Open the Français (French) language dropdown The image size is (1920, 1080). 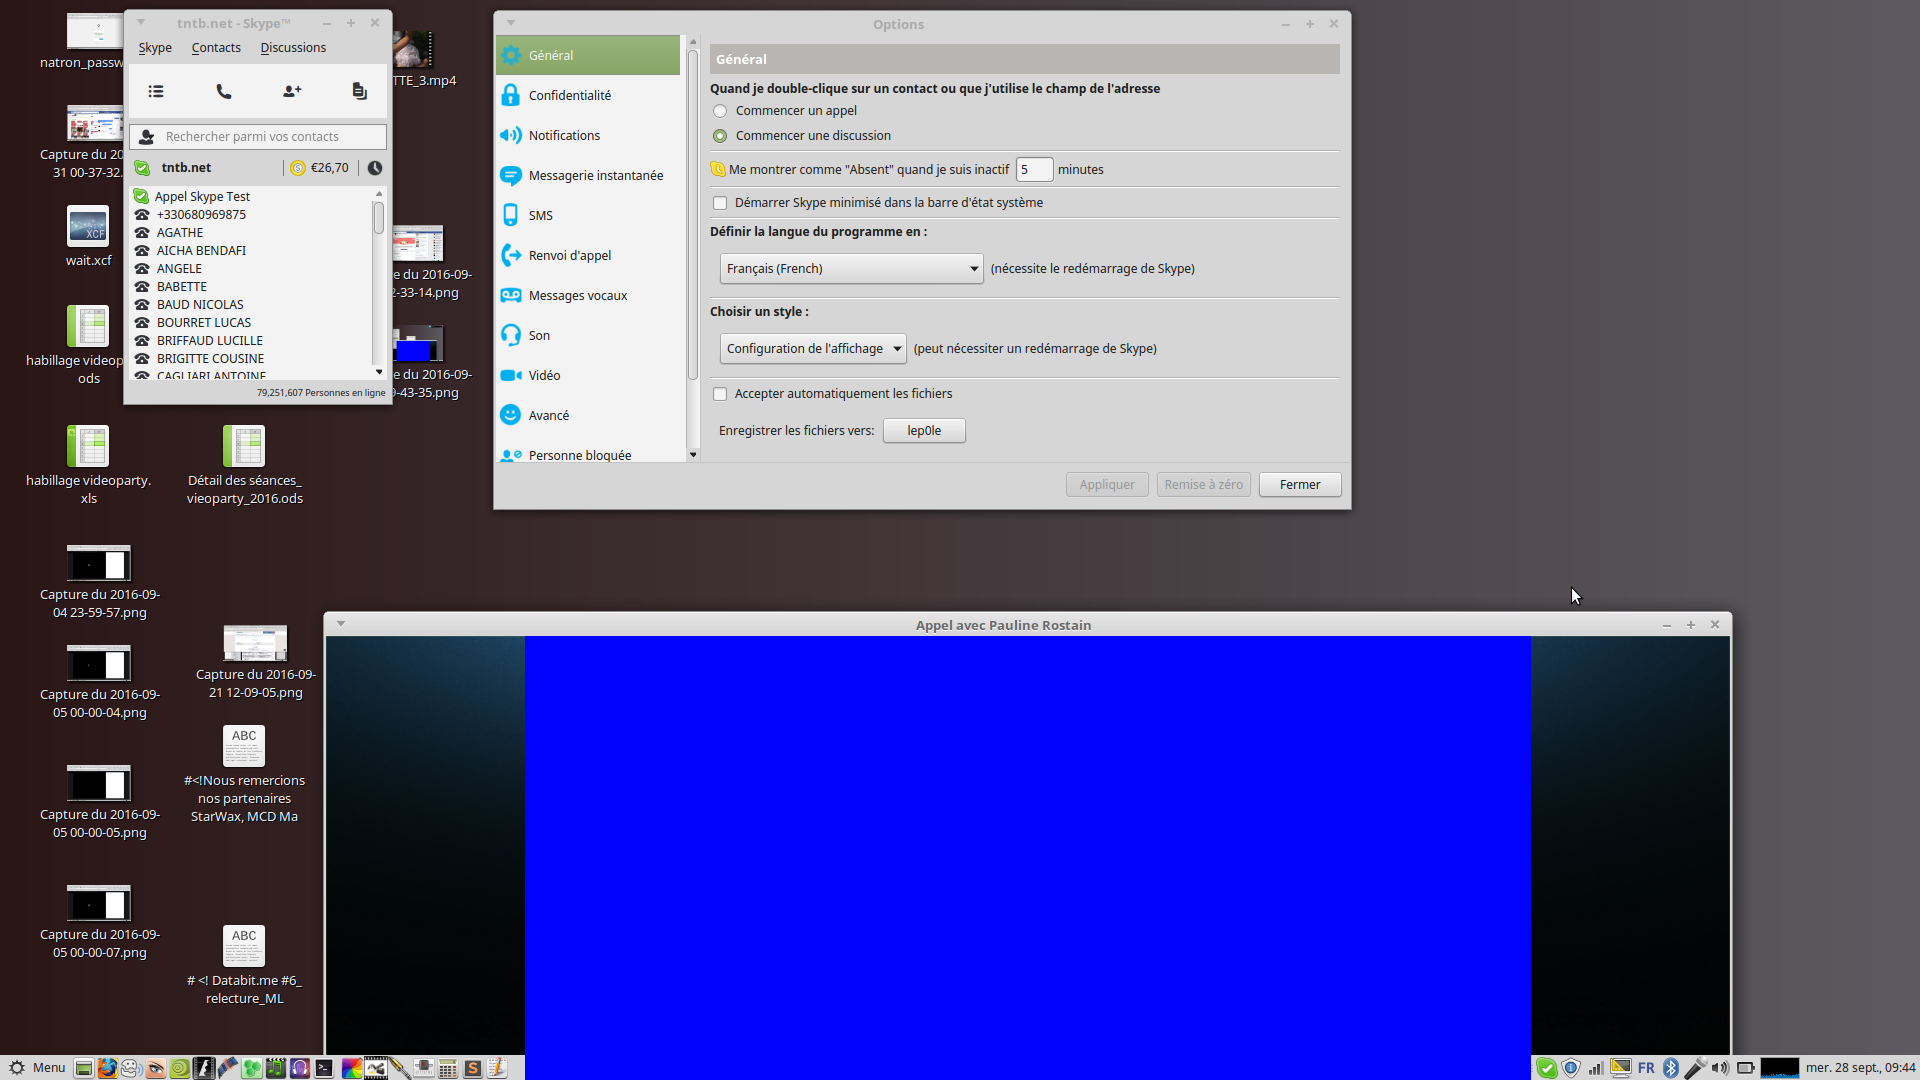coord(851,268)
